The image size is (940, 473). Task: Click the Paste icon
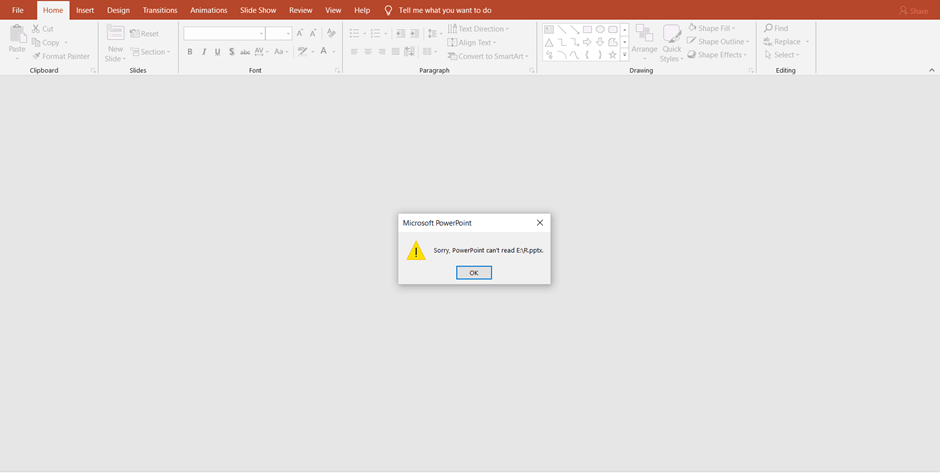pos(17,34)
